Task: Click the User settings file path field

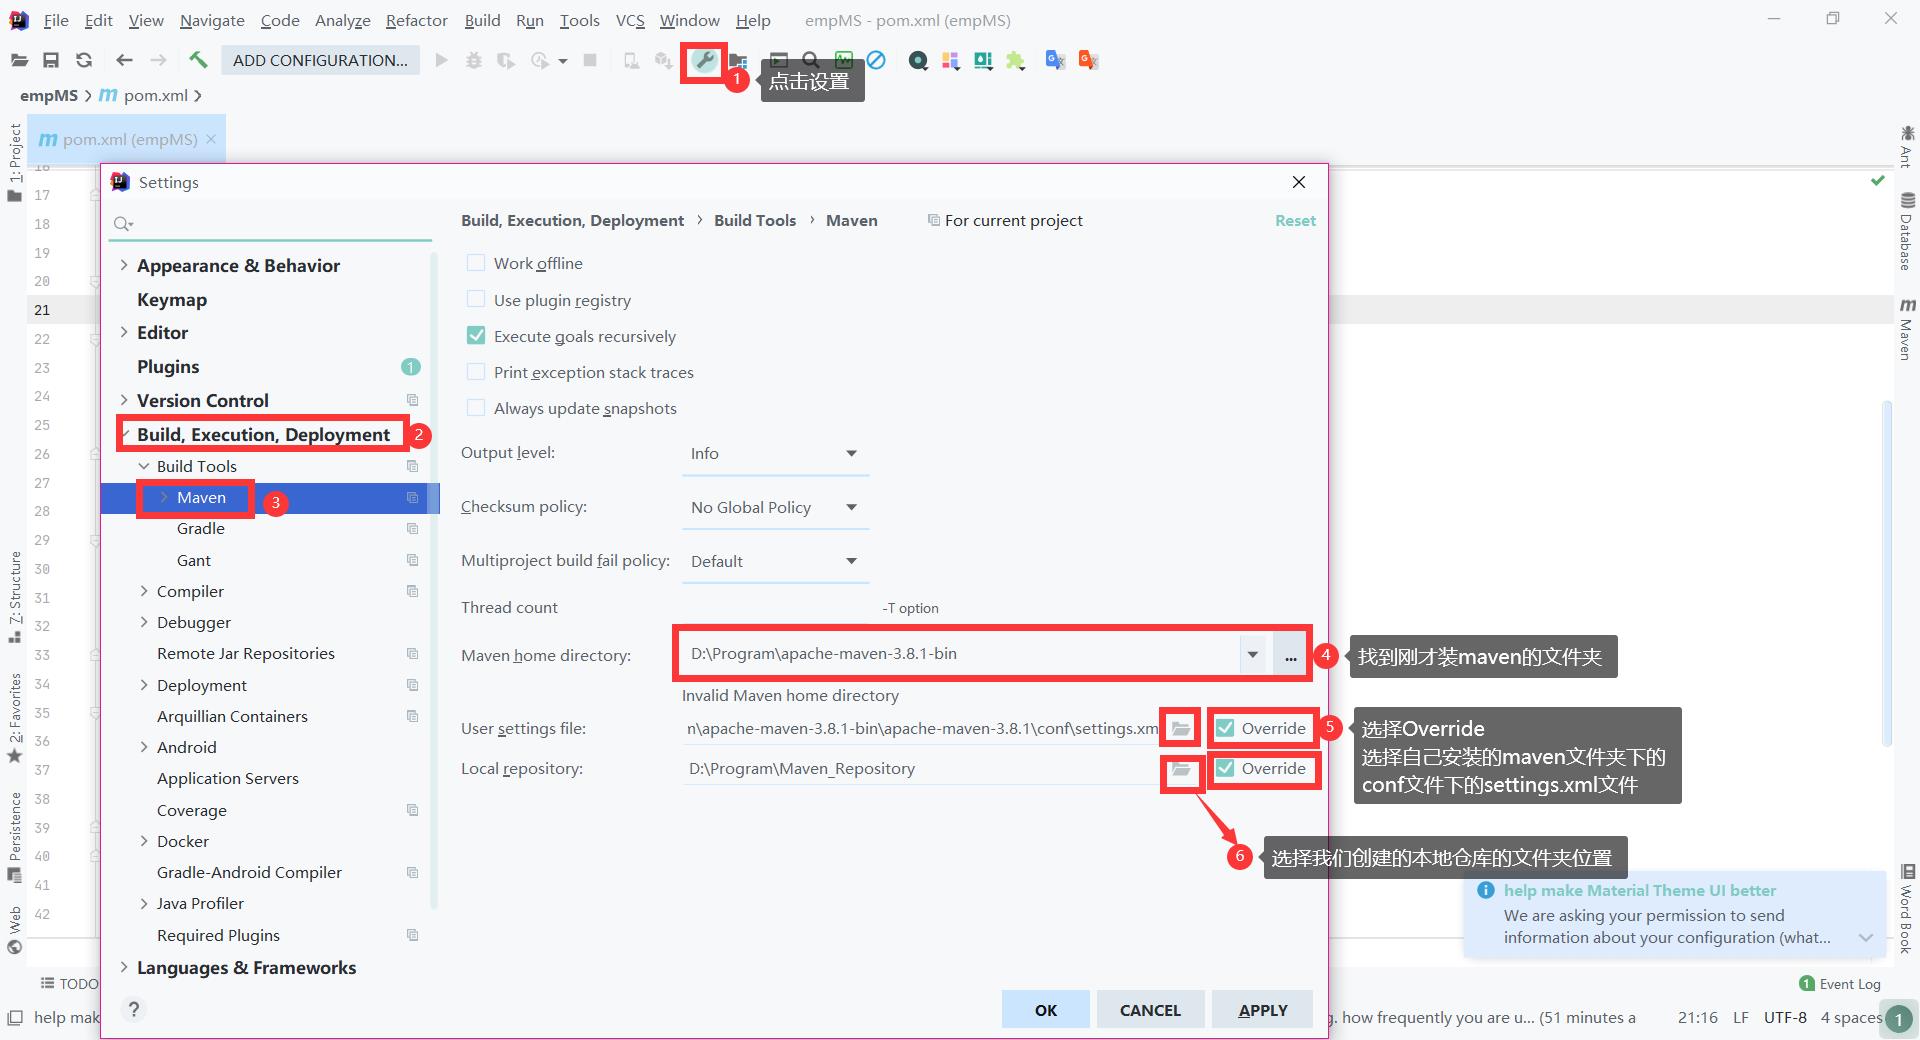Action: tap(920, 728)
